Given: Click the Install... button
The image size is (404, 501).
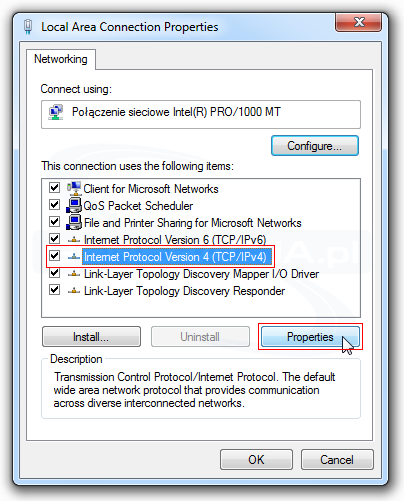Looking at the screenshot, I should (91, 337).
